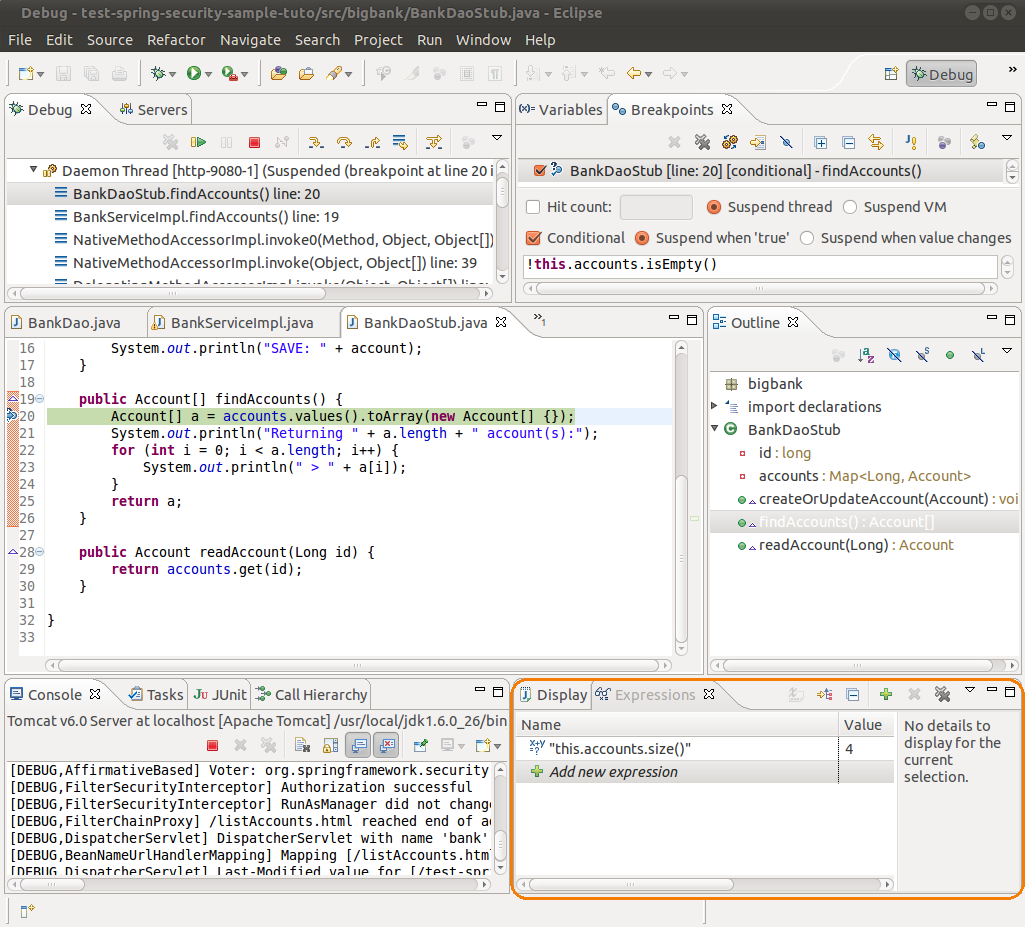The height and width of the screenshot is (927, 1025).
Task: Click the green plus Add Expression icon
Action: (885, 694)
